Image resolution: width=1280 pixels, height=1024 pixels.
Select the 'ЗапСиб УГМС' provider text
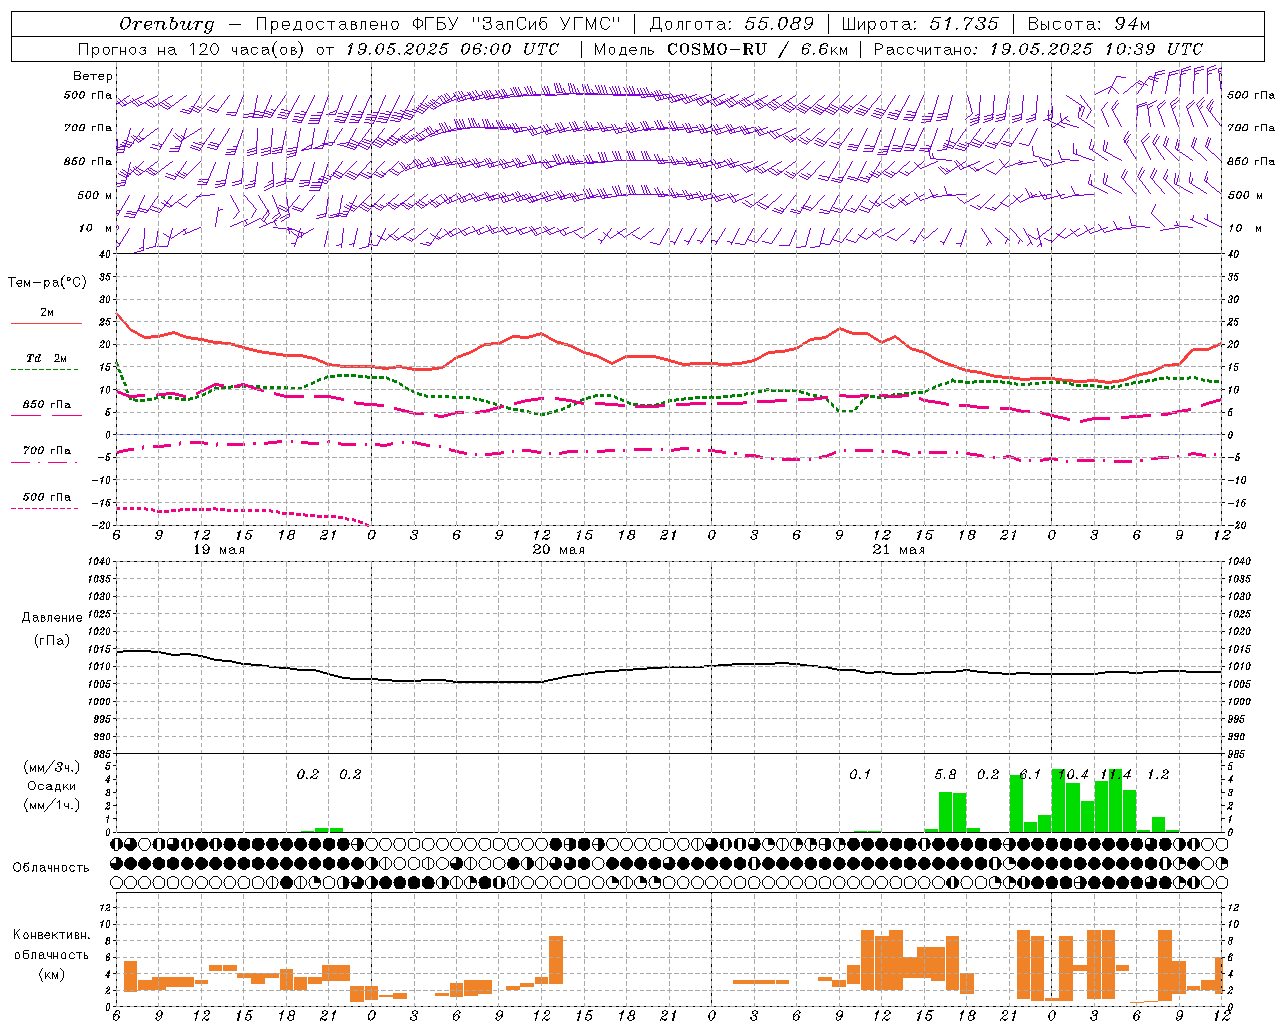(x=546, y=24)
